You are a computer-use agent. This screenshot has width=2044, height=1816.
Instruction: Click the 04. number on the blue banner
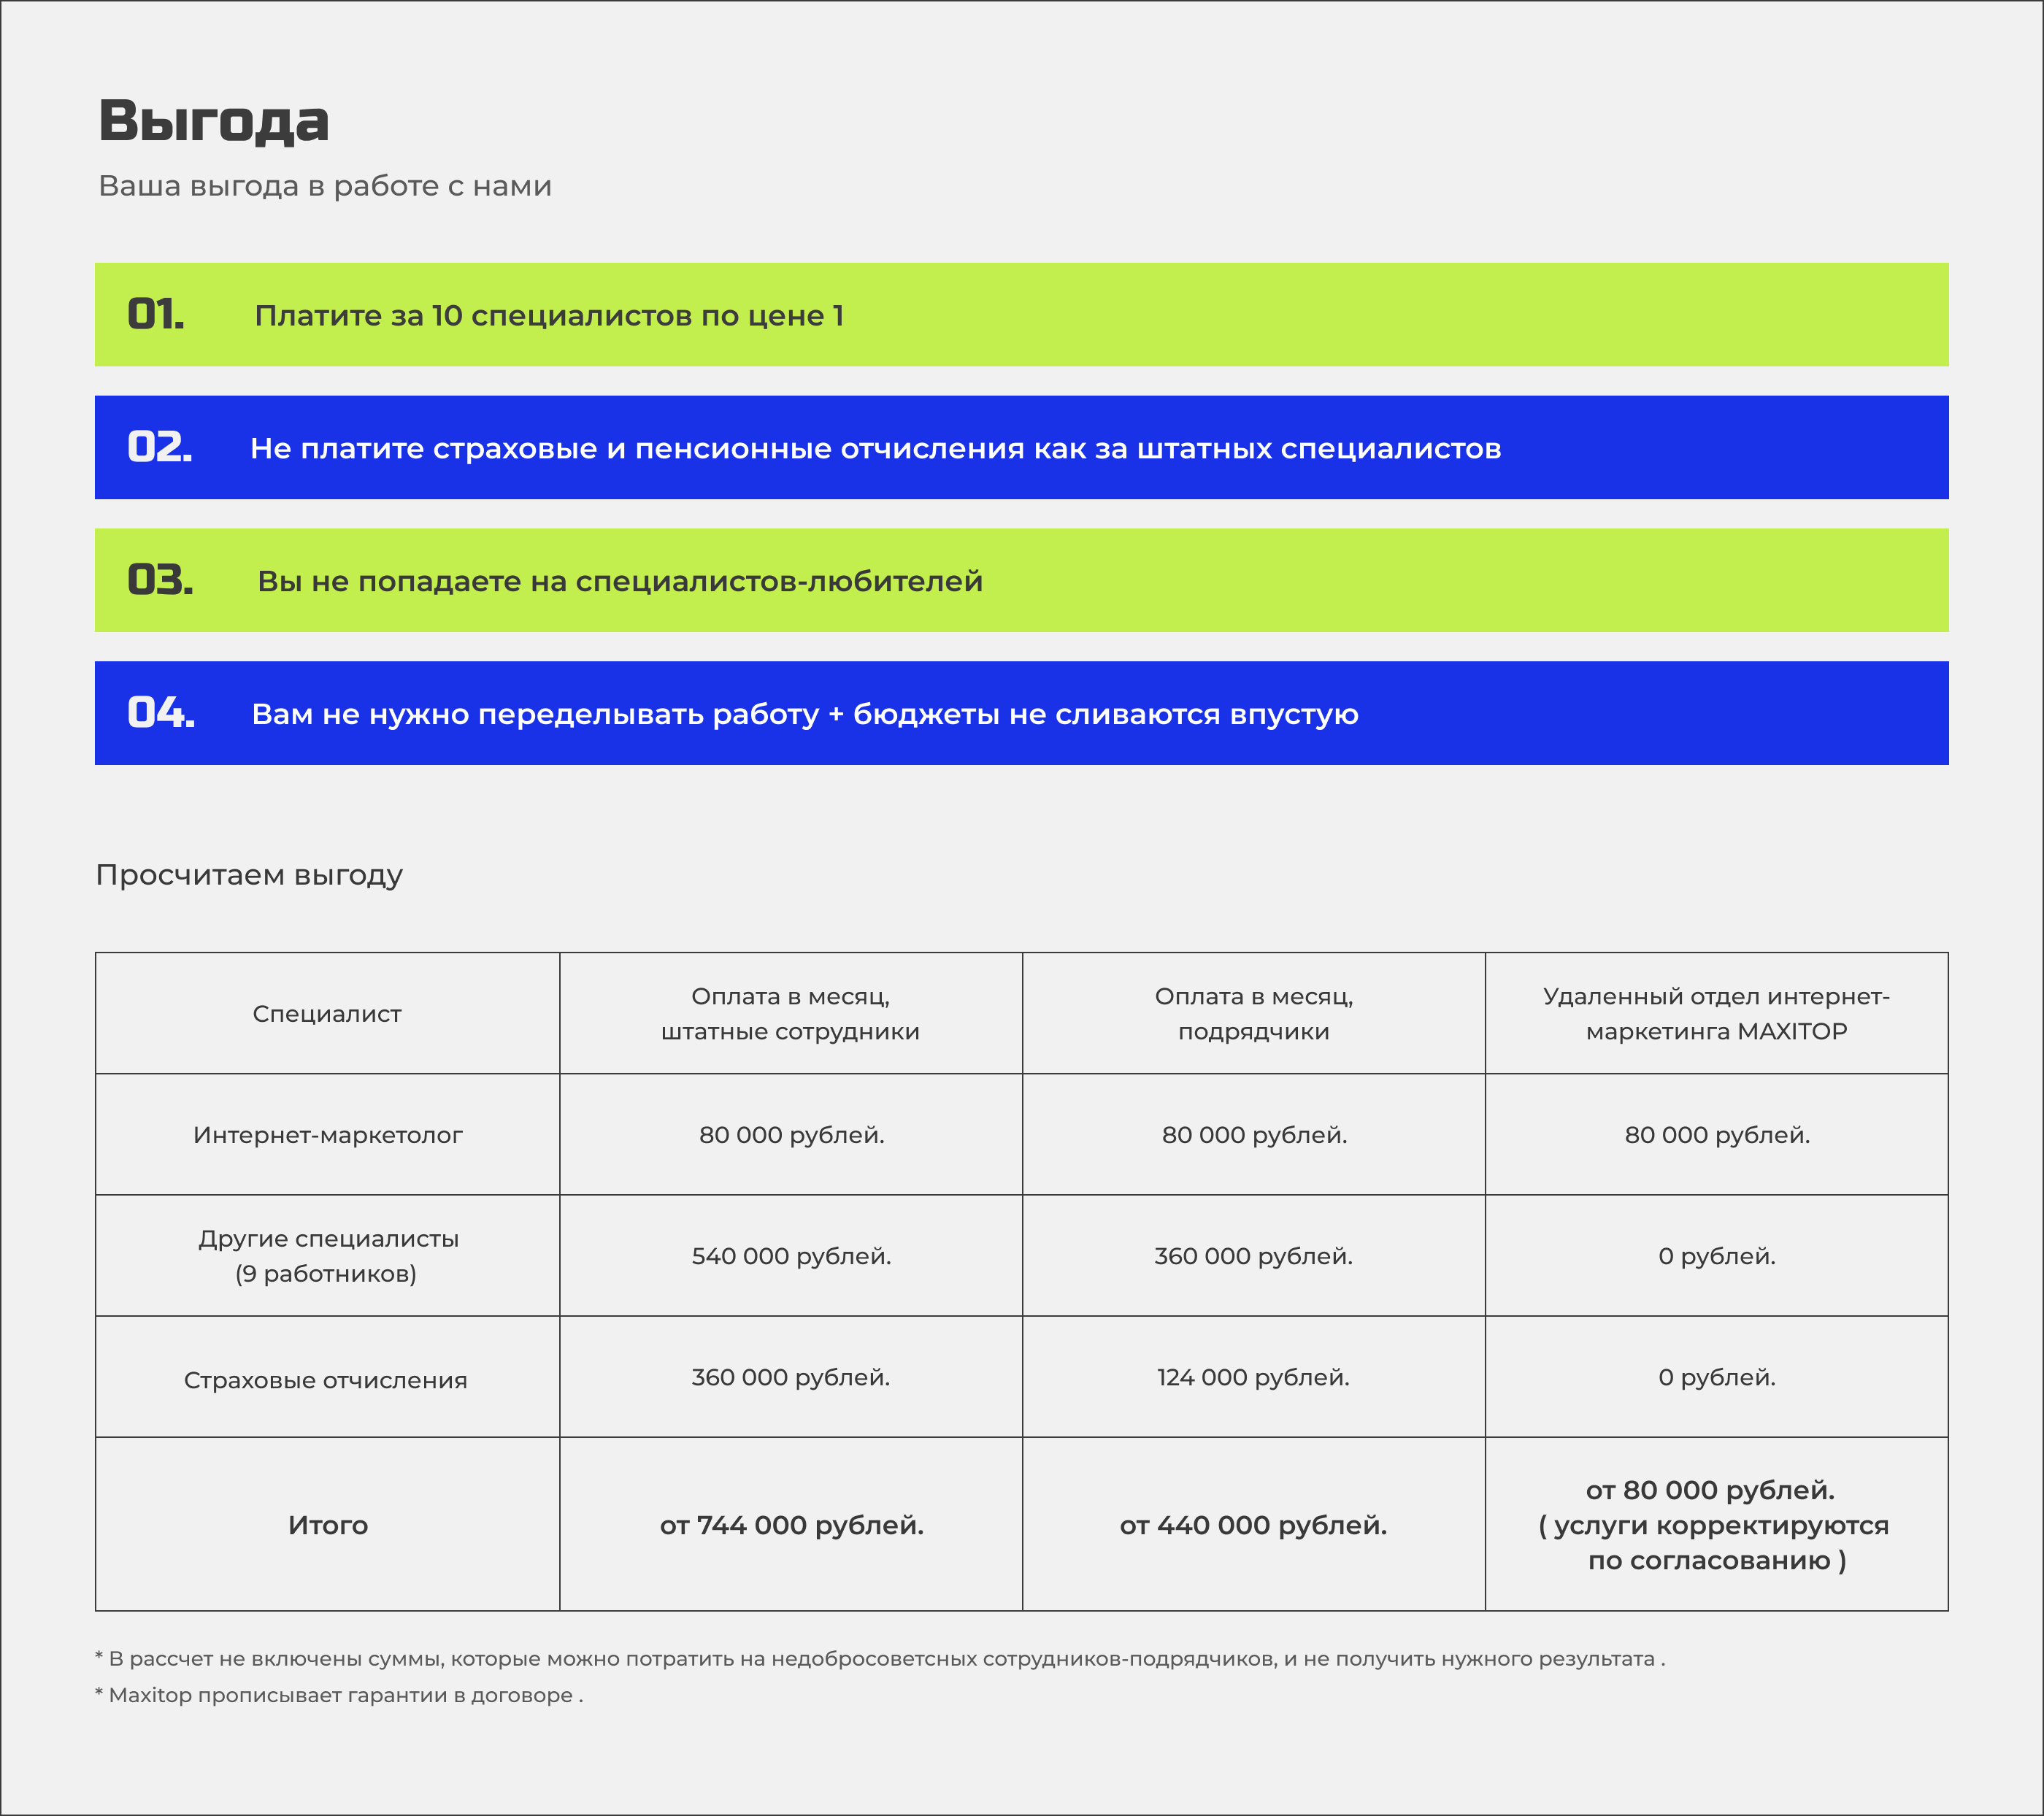161,713
